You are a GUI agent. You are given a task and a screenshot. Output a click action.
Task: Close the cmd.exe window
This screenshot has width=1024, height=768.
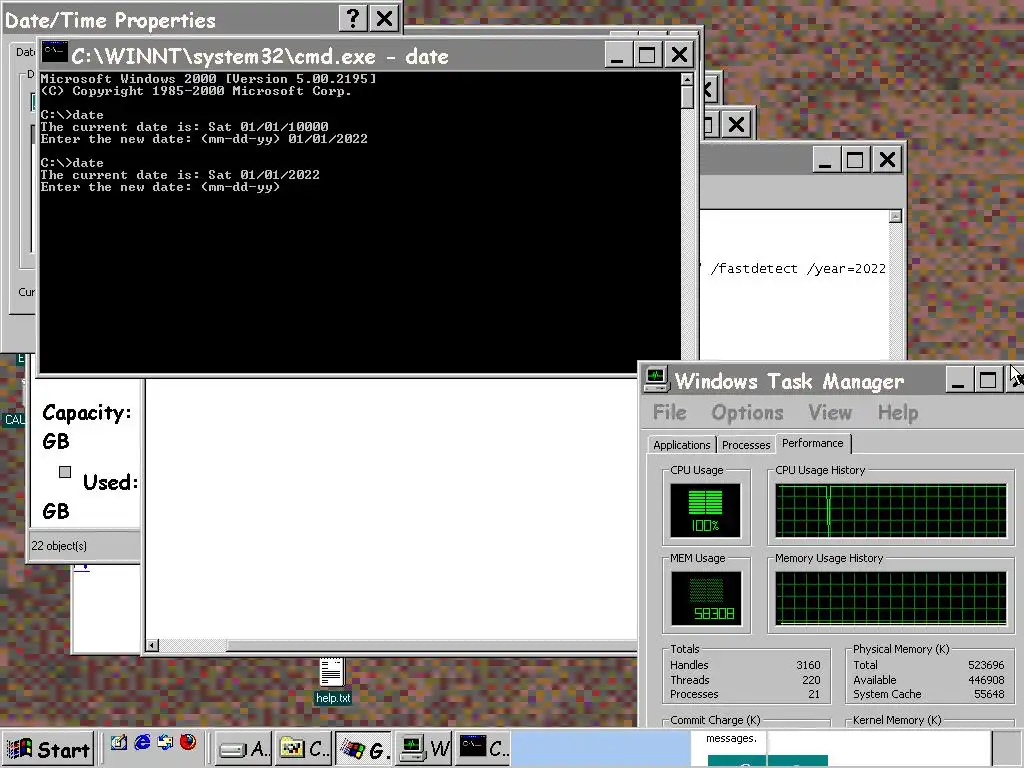pyautogui.click(x=679, y=54)
